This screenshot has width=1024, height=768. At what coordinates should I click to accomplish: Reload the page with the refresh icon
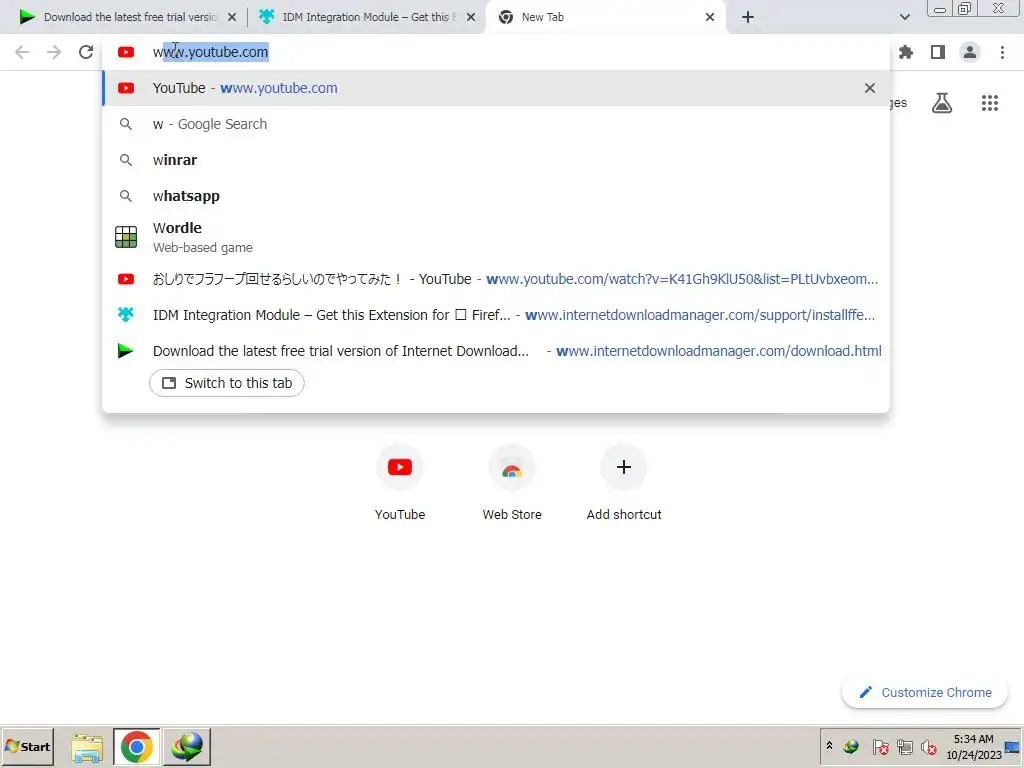[86, 52]
